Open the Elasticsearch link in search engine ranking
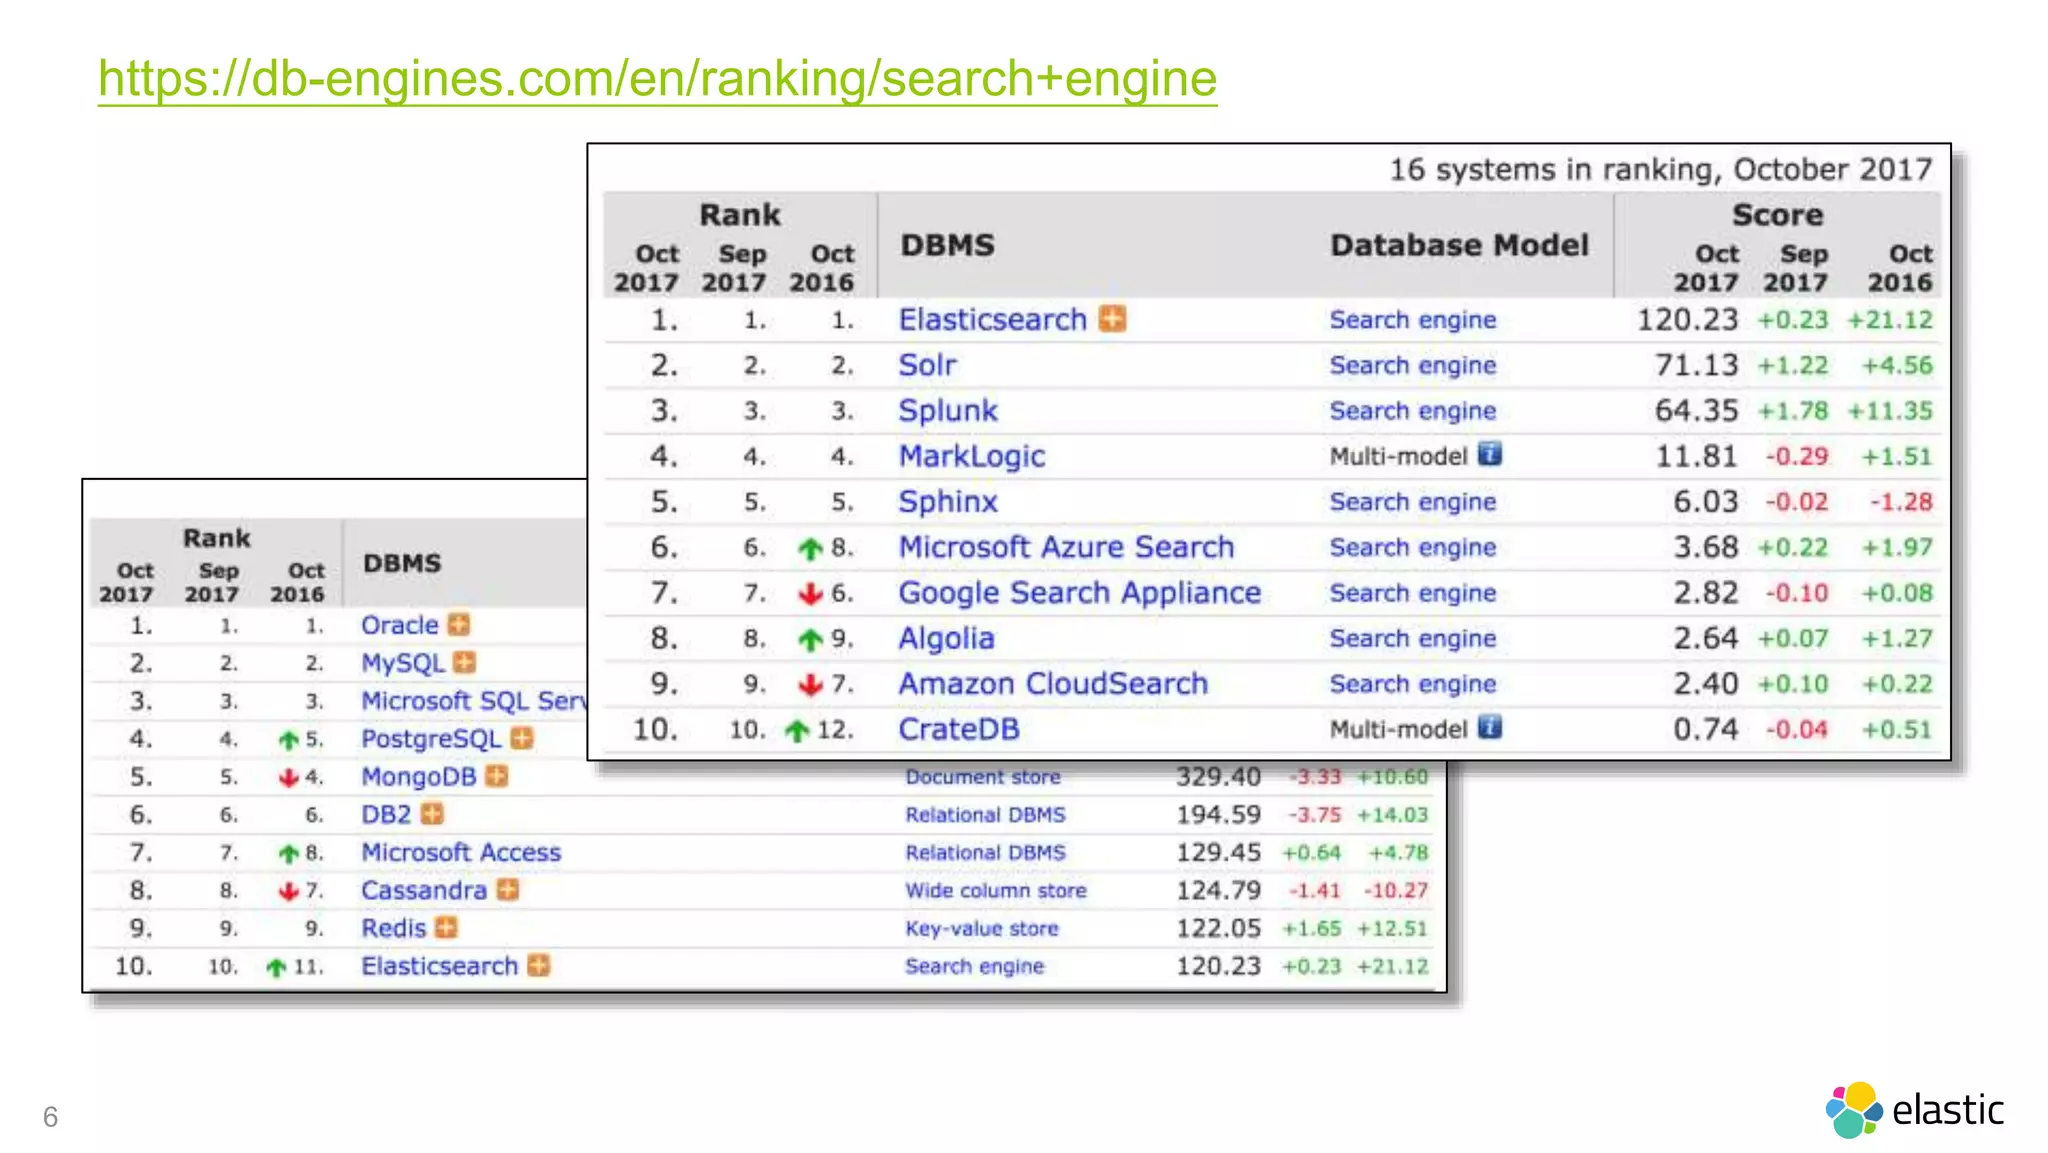2048x1153 pixels. (992, 319)
